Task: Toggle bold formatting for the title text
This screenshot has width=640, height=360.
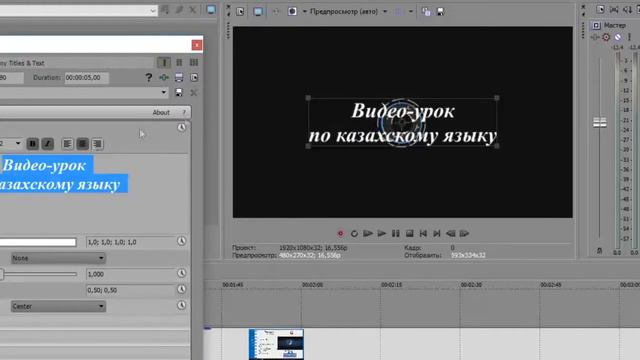Action: click(33, 144)
